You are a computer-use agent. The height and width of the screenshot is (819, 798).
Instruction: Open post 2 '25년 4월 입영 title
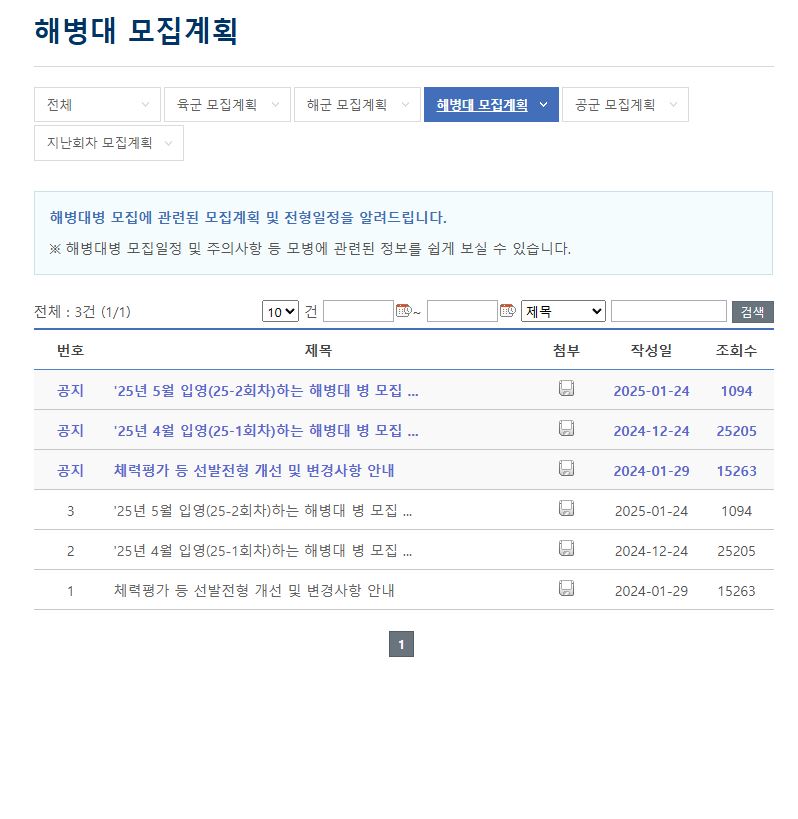[x=263, y=551]
